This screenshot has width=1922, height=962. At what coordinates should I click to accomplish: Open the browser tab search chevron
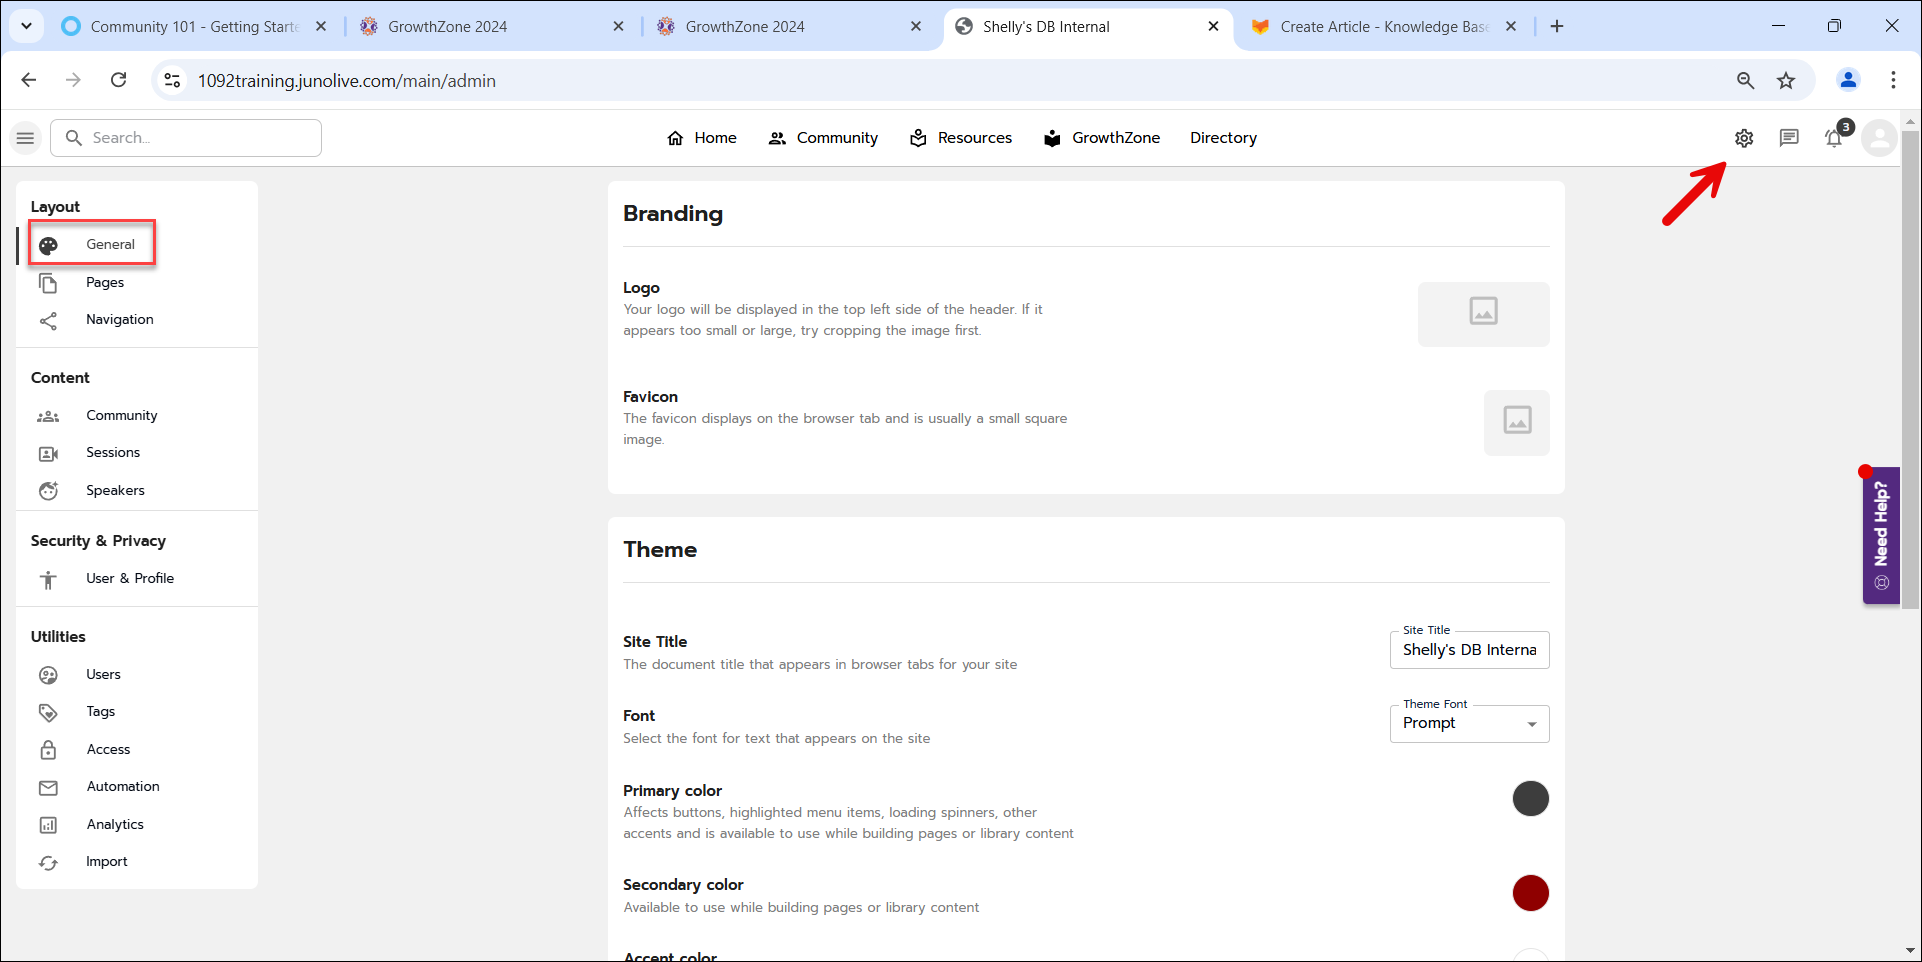pyautogui.click(x=26, y=26)
